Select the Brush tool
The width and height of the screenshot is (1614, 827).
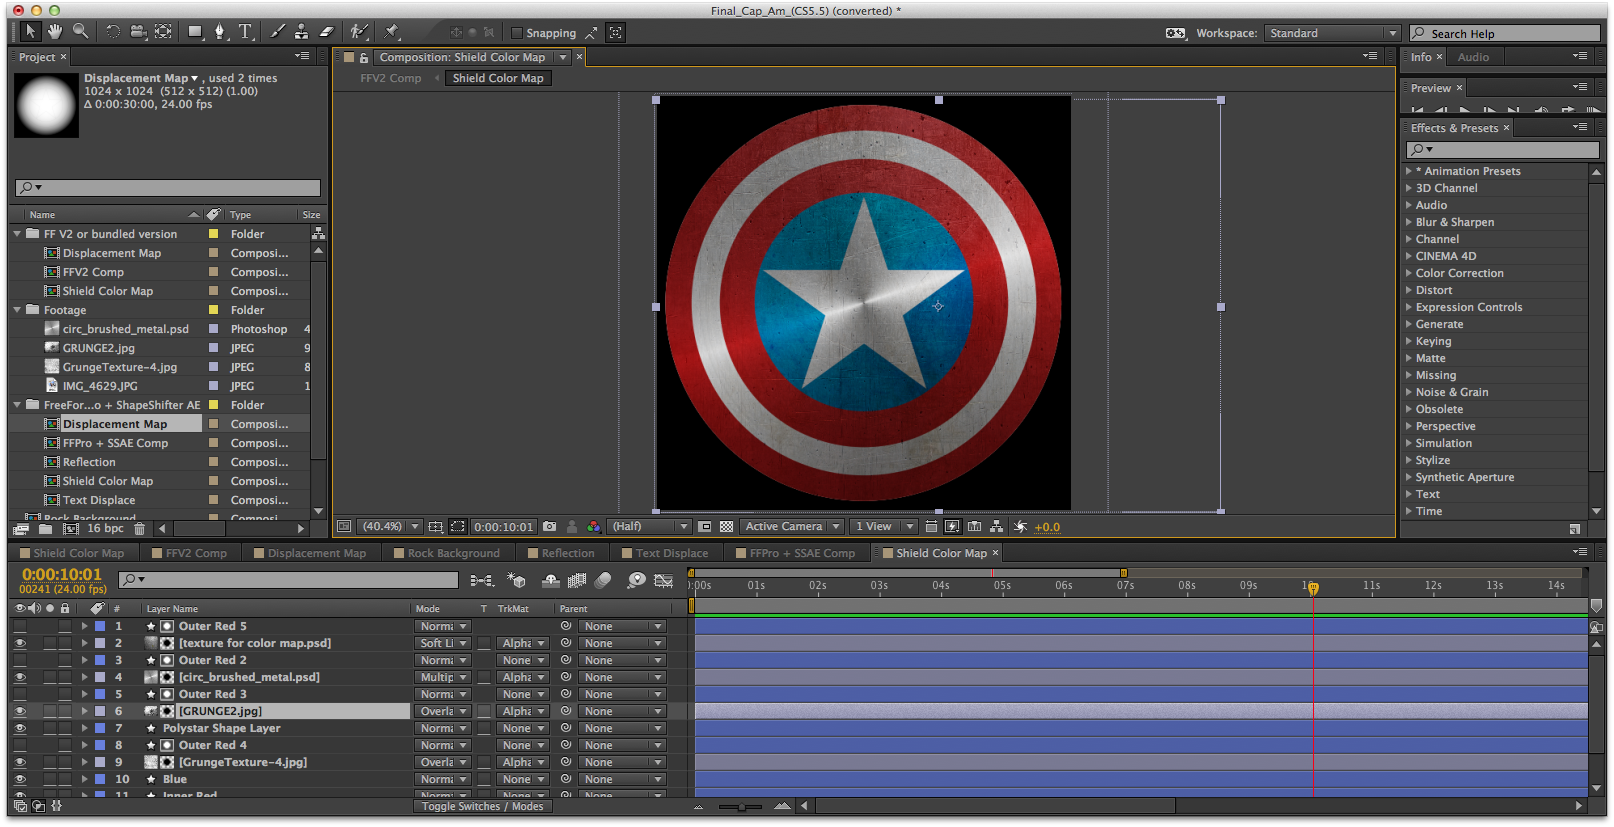click(x=278, y=32)
